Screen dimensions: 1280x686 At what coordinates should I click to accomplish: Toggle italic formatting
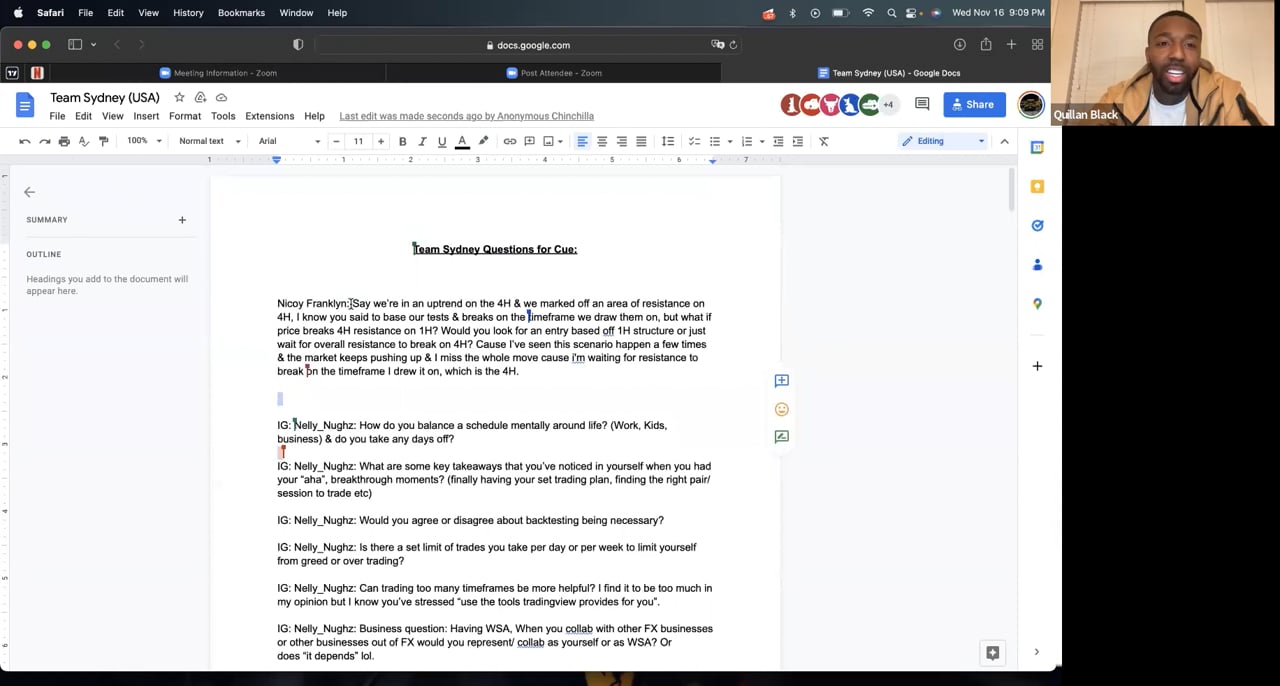coord(422,141)
